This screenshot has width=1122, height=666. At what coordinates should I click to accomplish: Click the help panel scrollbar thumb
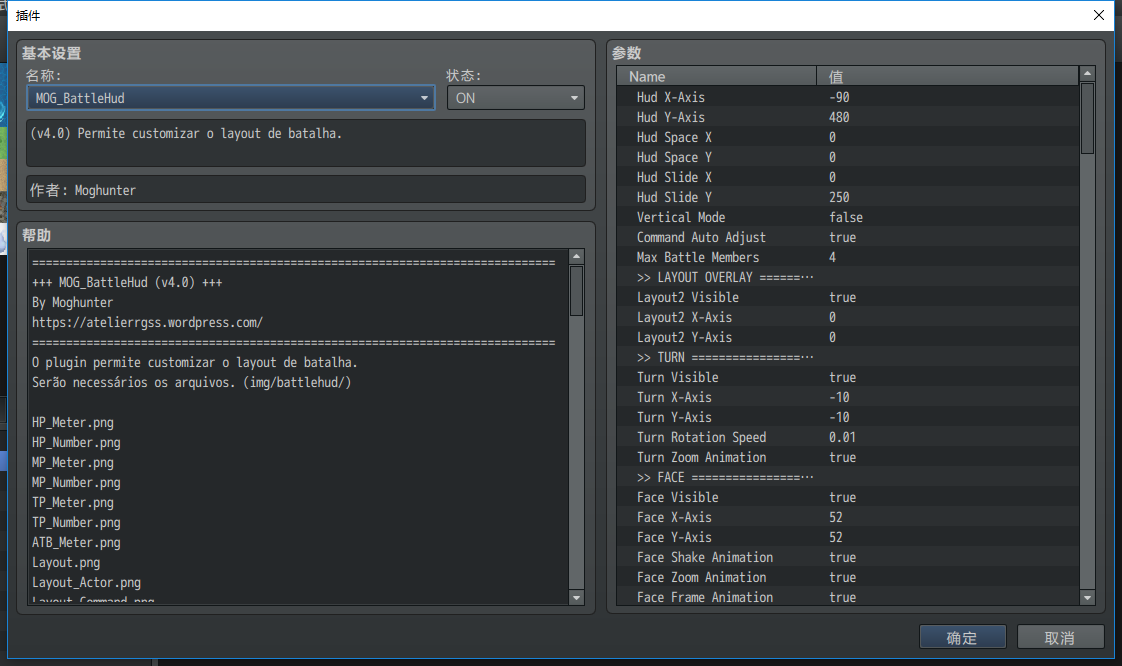coord(576,290)
